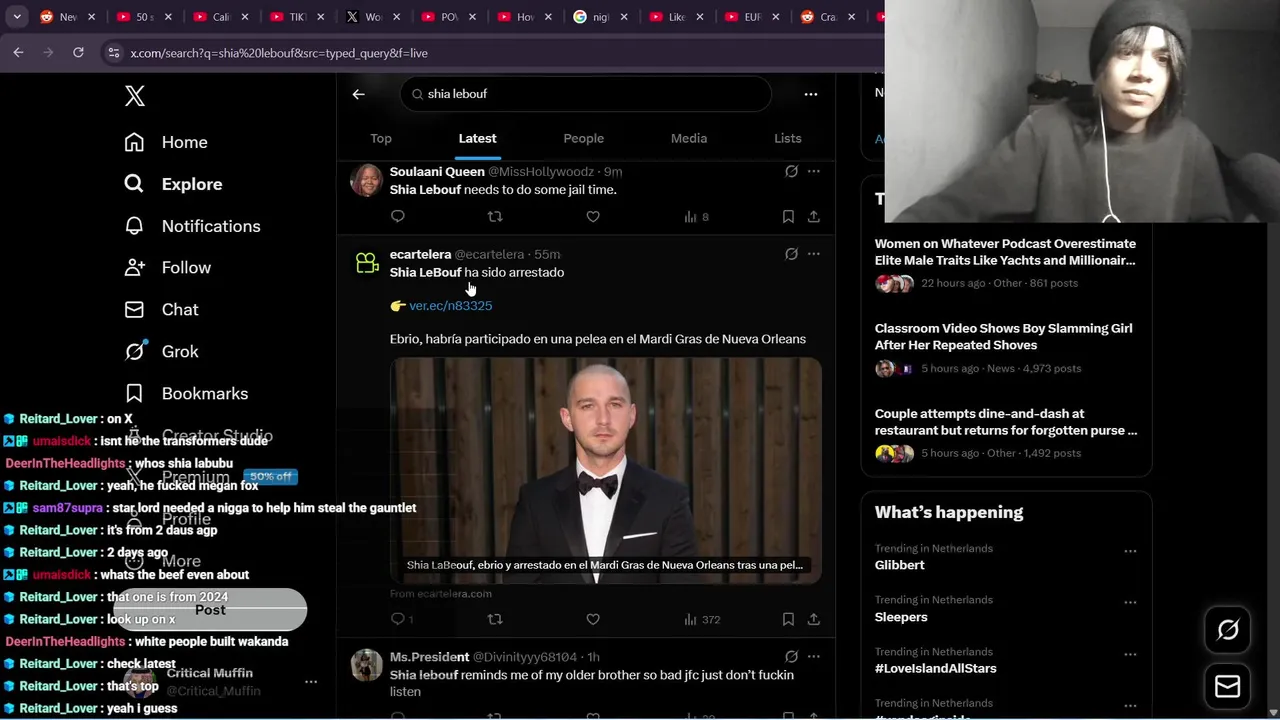Bookmark ecartelera's post
This screenshot has height=720, width=1280.
[x=788, y=620]
